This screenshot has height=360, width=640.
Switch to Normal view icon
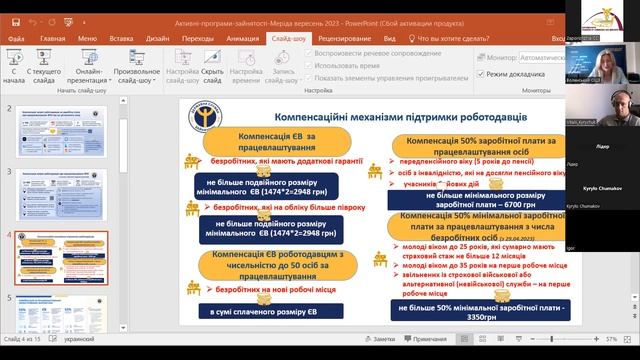coord(464,339)
